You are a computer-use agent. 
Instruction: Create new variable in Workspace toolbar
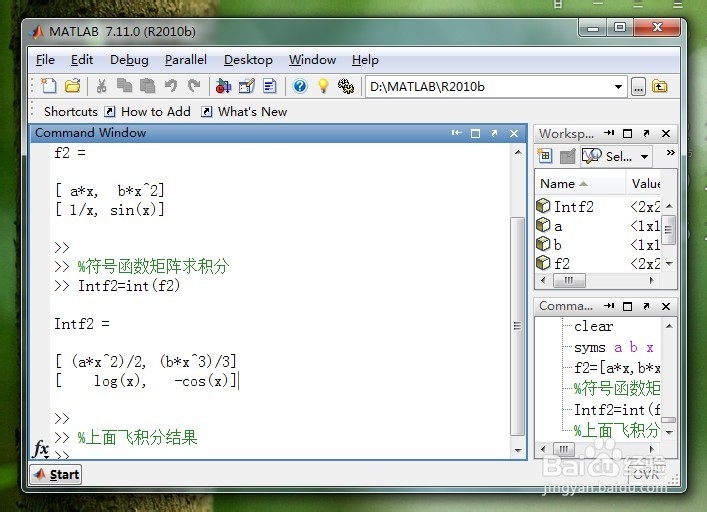545,156
